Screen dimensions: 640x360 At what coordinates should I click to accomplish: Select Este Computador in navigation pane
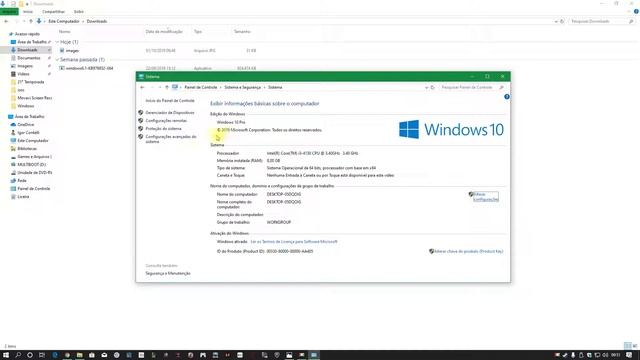click(x=33, y=141)
